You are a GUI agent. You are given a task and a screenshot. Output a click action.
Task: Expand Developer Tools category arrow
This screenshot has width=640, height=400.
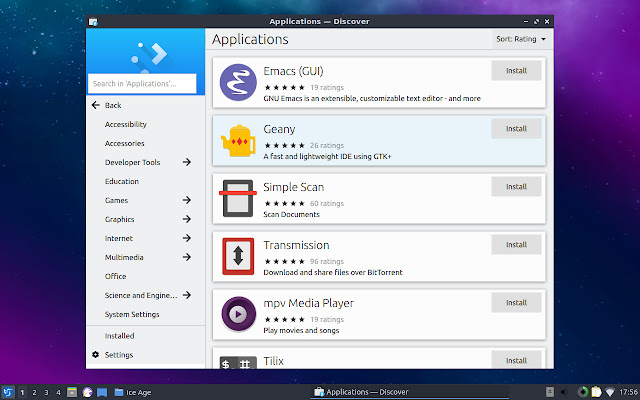(187, 162)
